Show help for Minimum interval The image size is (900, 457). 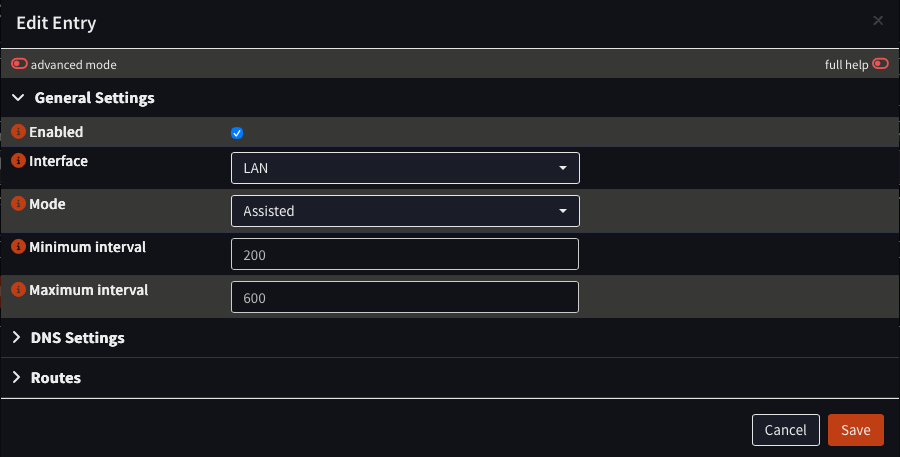[x=17, y=246]
